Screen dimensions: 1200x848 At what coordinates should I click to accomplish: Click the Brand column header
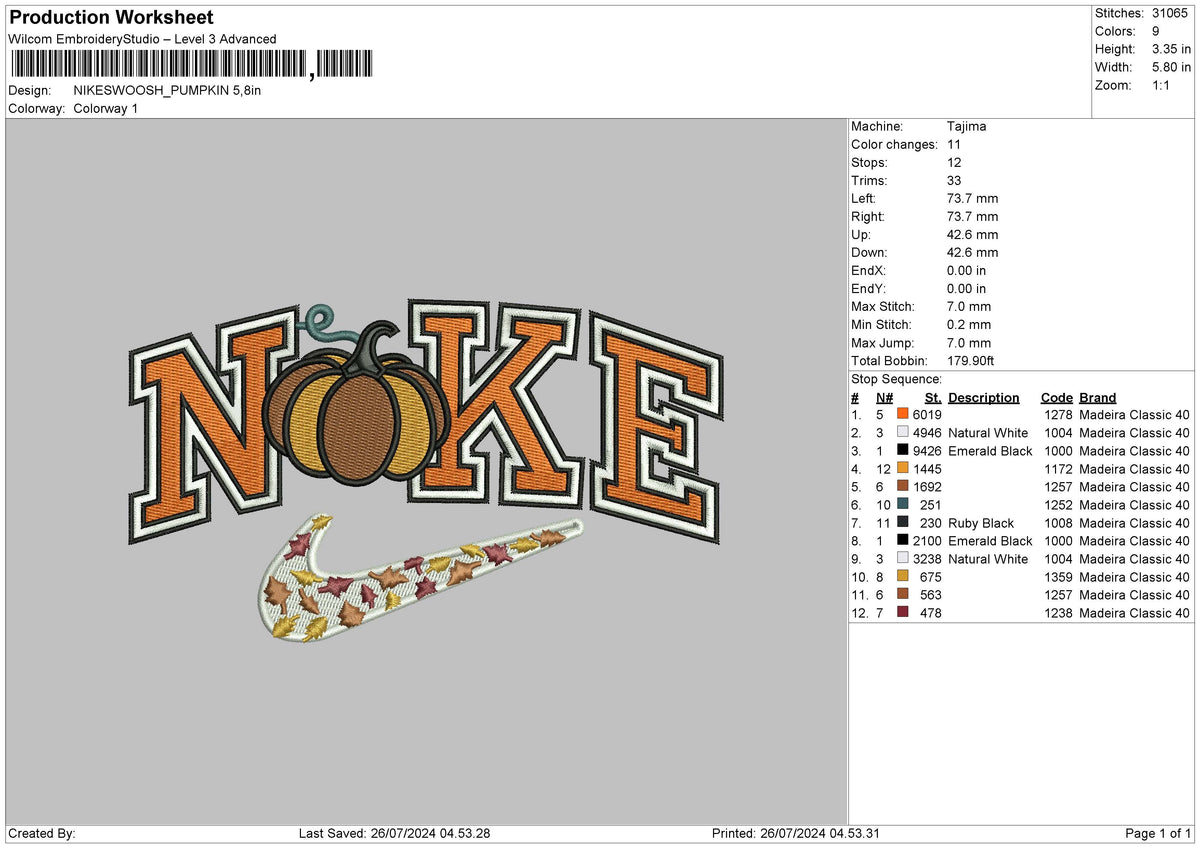point(1098,397)
